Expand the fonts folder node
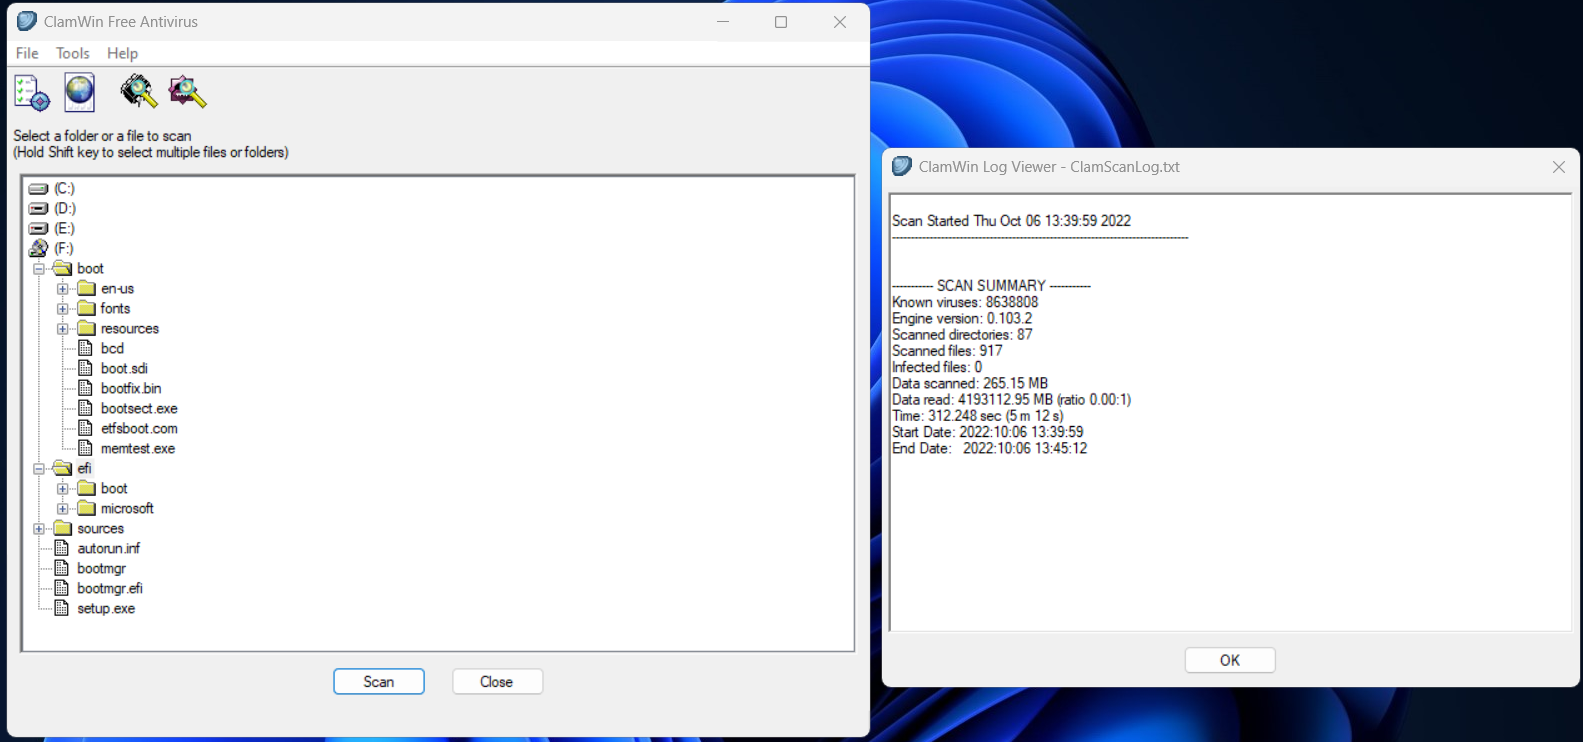1583x742 pixels. click(x=63, y=308)
